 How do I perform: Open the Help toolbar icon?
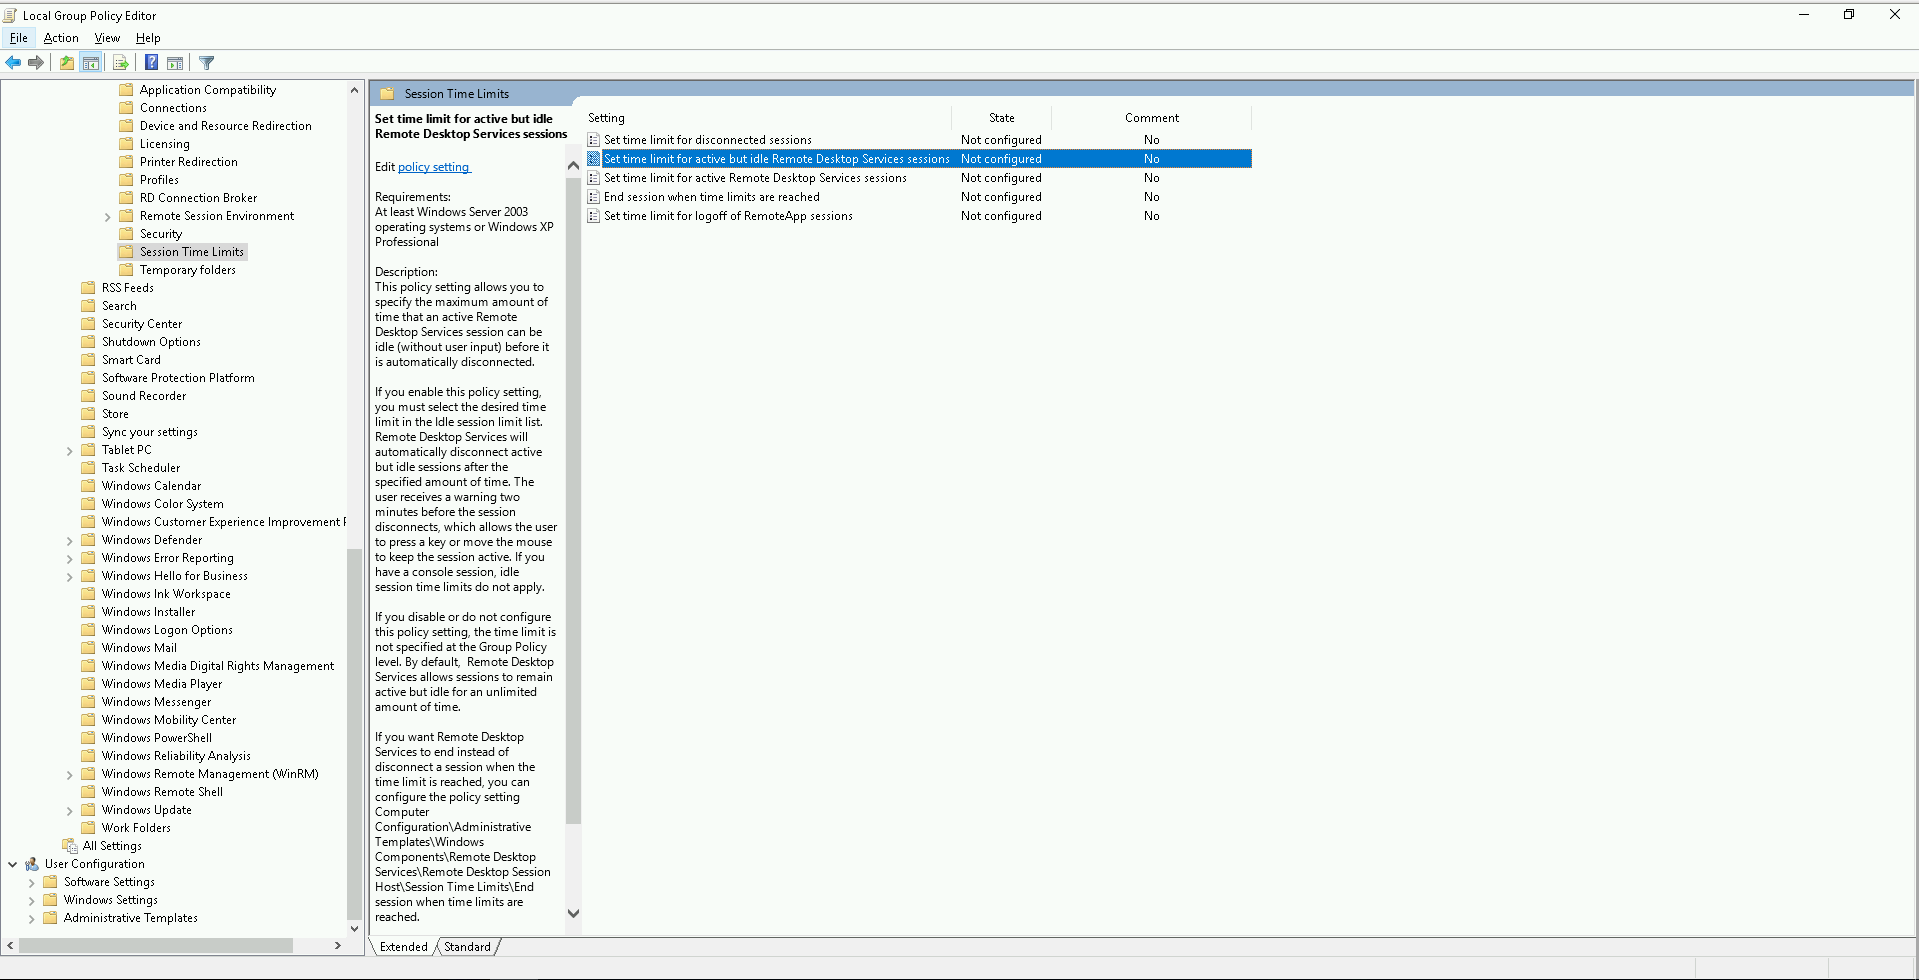tap(151, 63)
